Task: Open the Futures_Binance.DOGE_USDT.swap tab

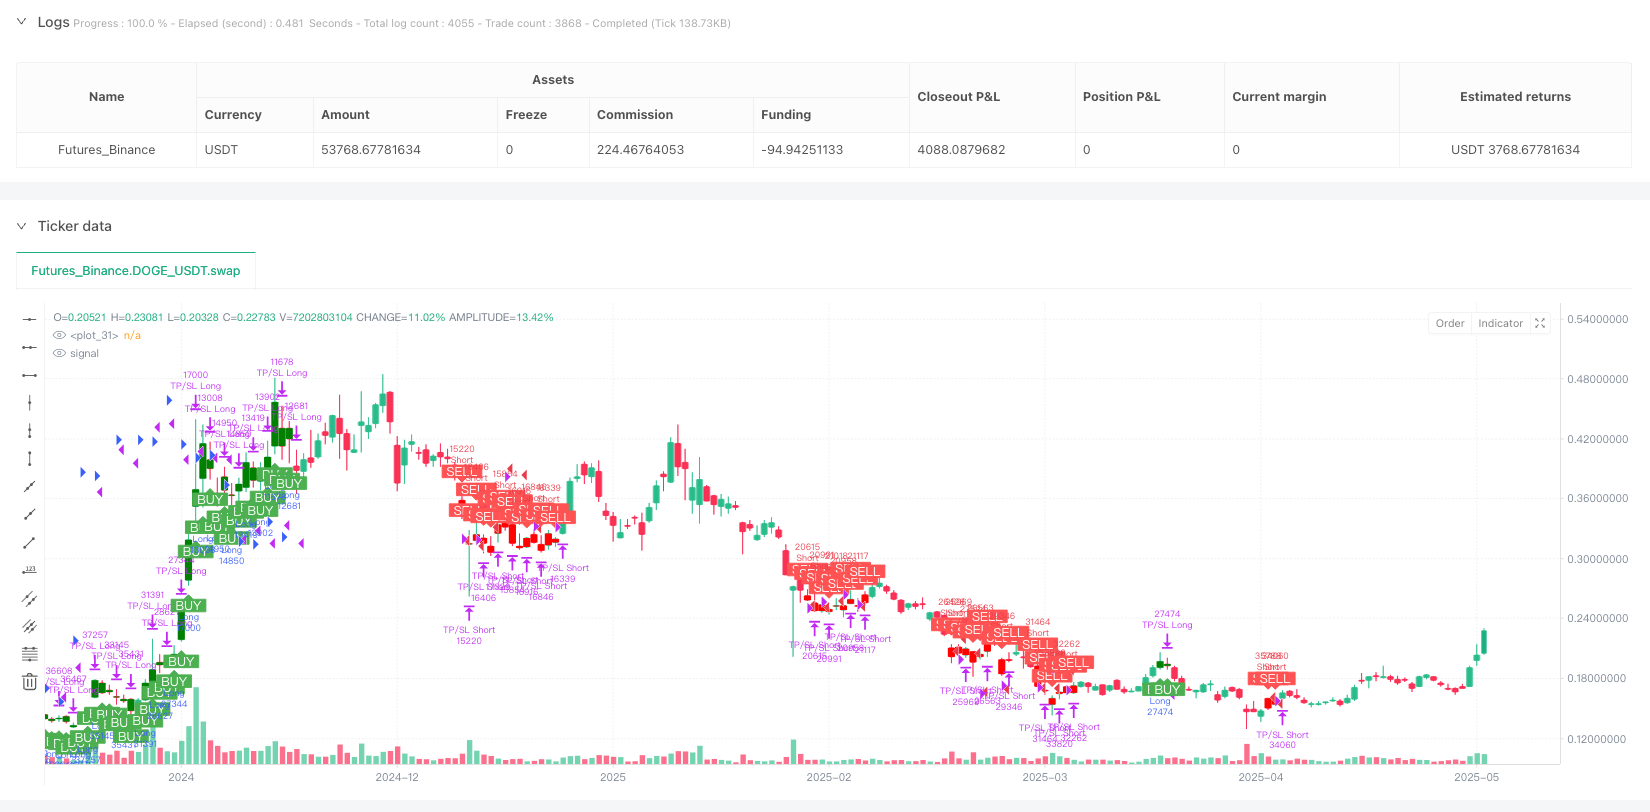Action: click(136, 270)
